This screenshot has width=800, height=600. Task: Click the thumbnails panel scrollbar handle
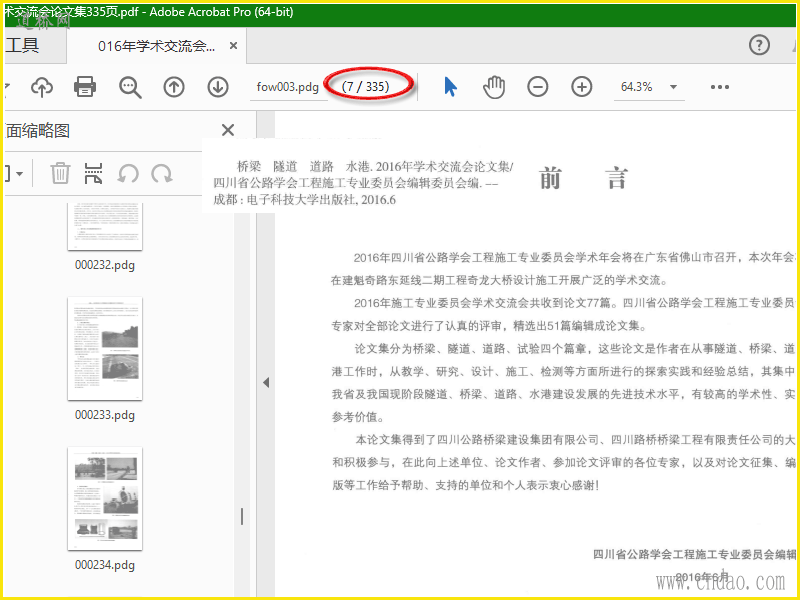click(242, 516)
